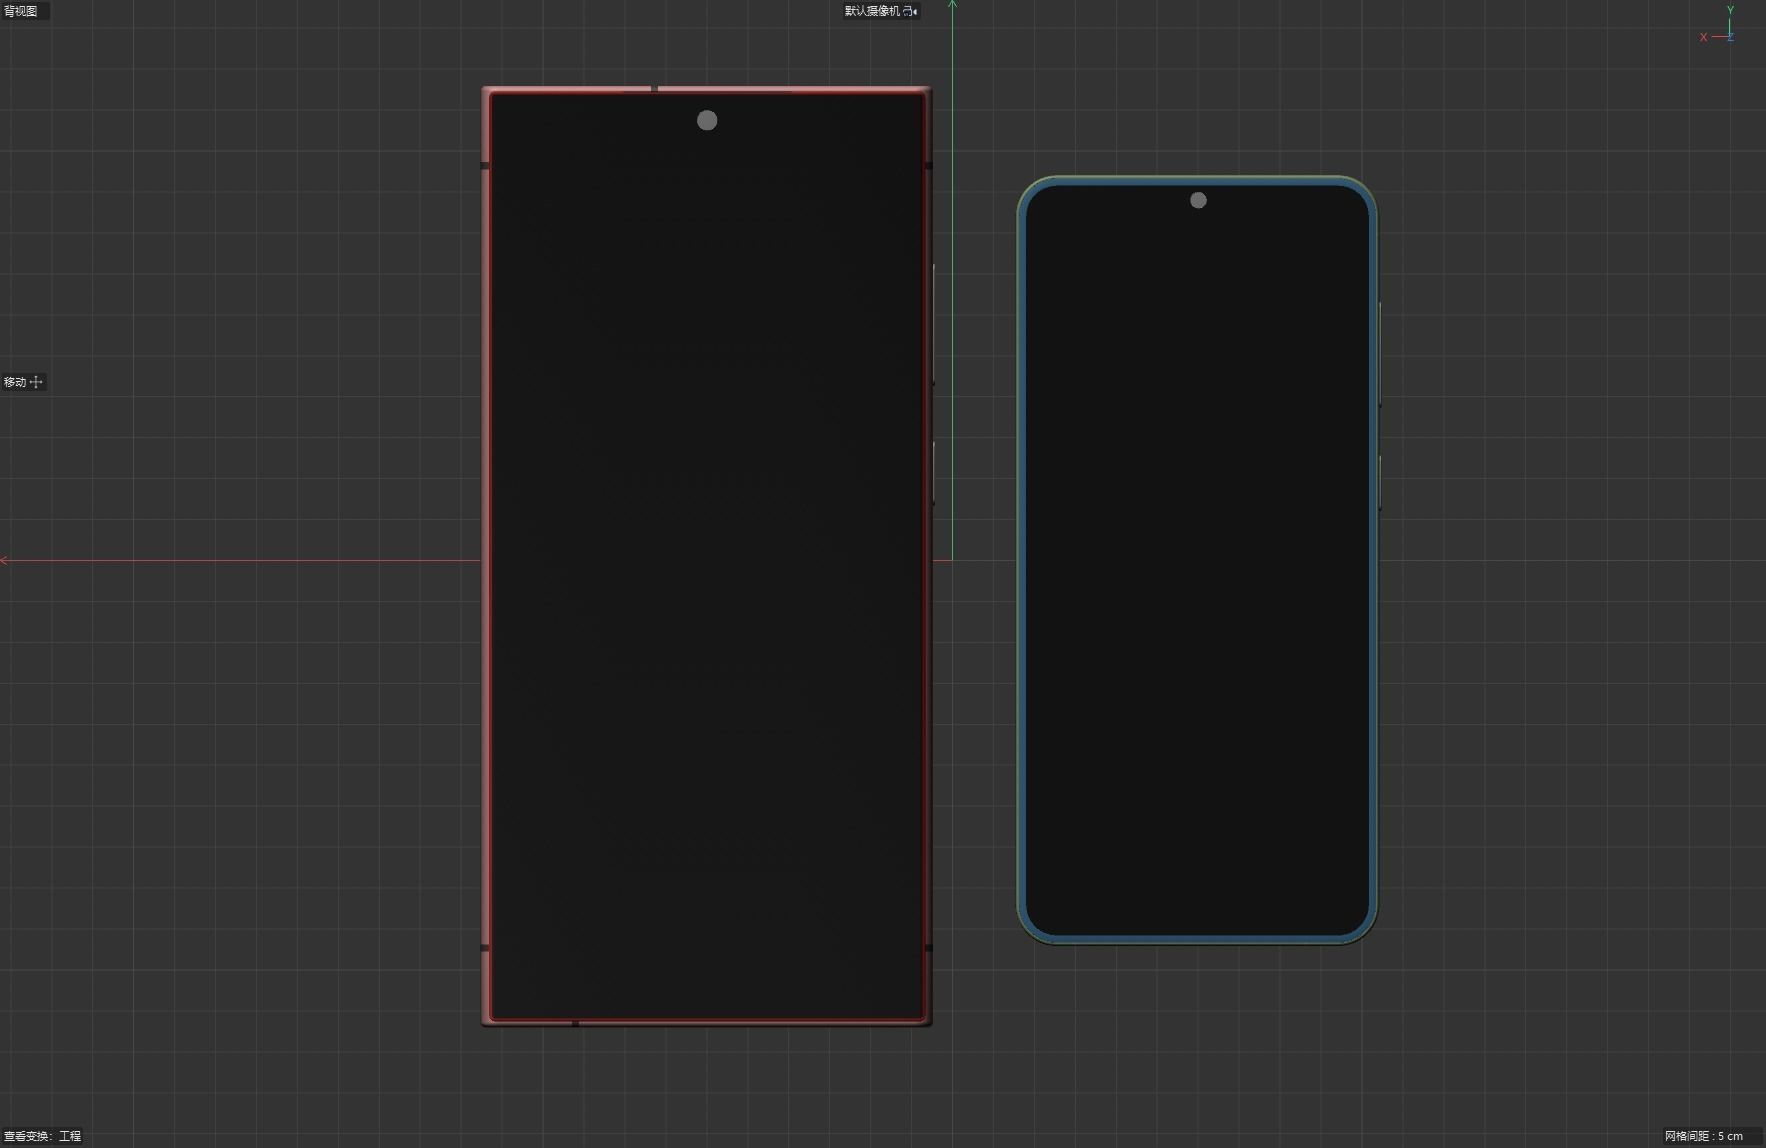Click the 默认摄像机 camera label
Viewport: 1766px width, 1148px height.
coord(872,11)
